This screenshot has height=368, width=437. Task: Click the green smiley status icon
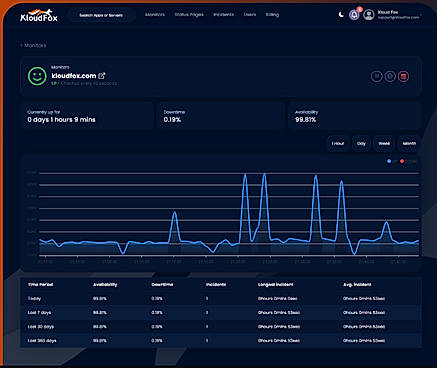37,76
